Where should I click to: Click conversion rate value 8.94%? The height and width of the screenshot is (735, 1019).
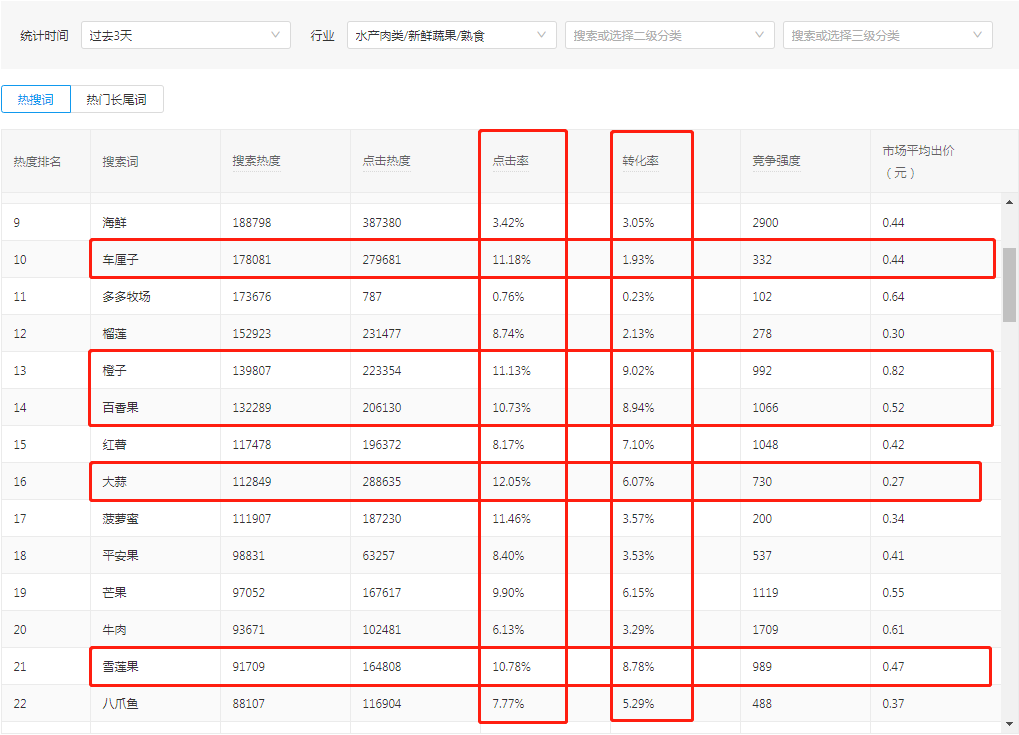(638, 408)
